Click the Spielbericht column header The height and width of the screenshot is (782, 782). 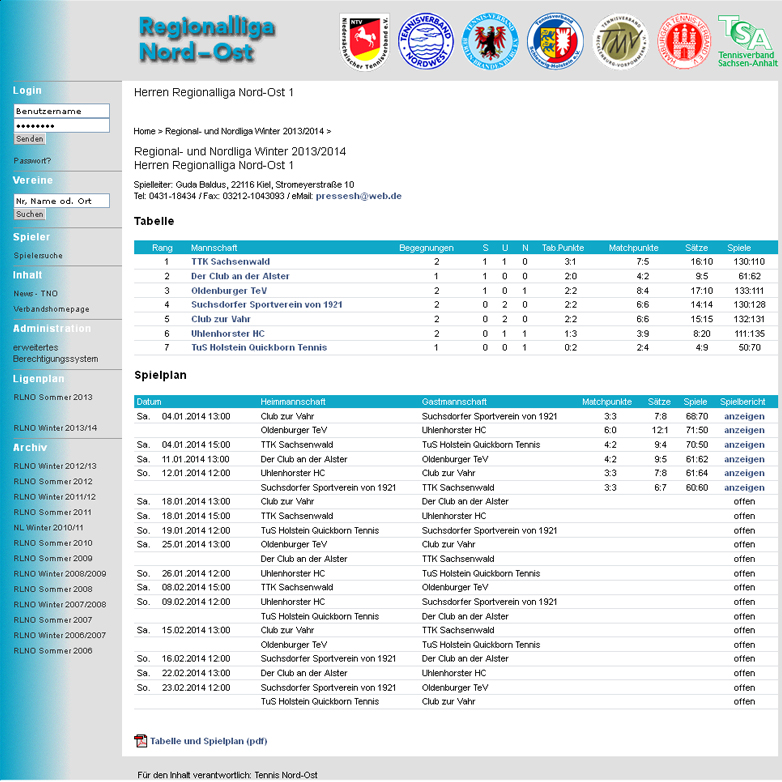click(x=742, y=402)
